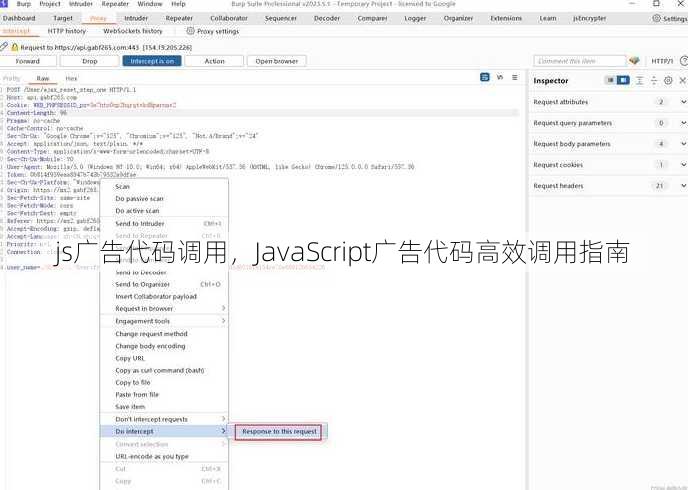Image resolution: width=688 pixels, height=490 pixels.
Task: Select Do passive scan
Action: click(164, 199)
